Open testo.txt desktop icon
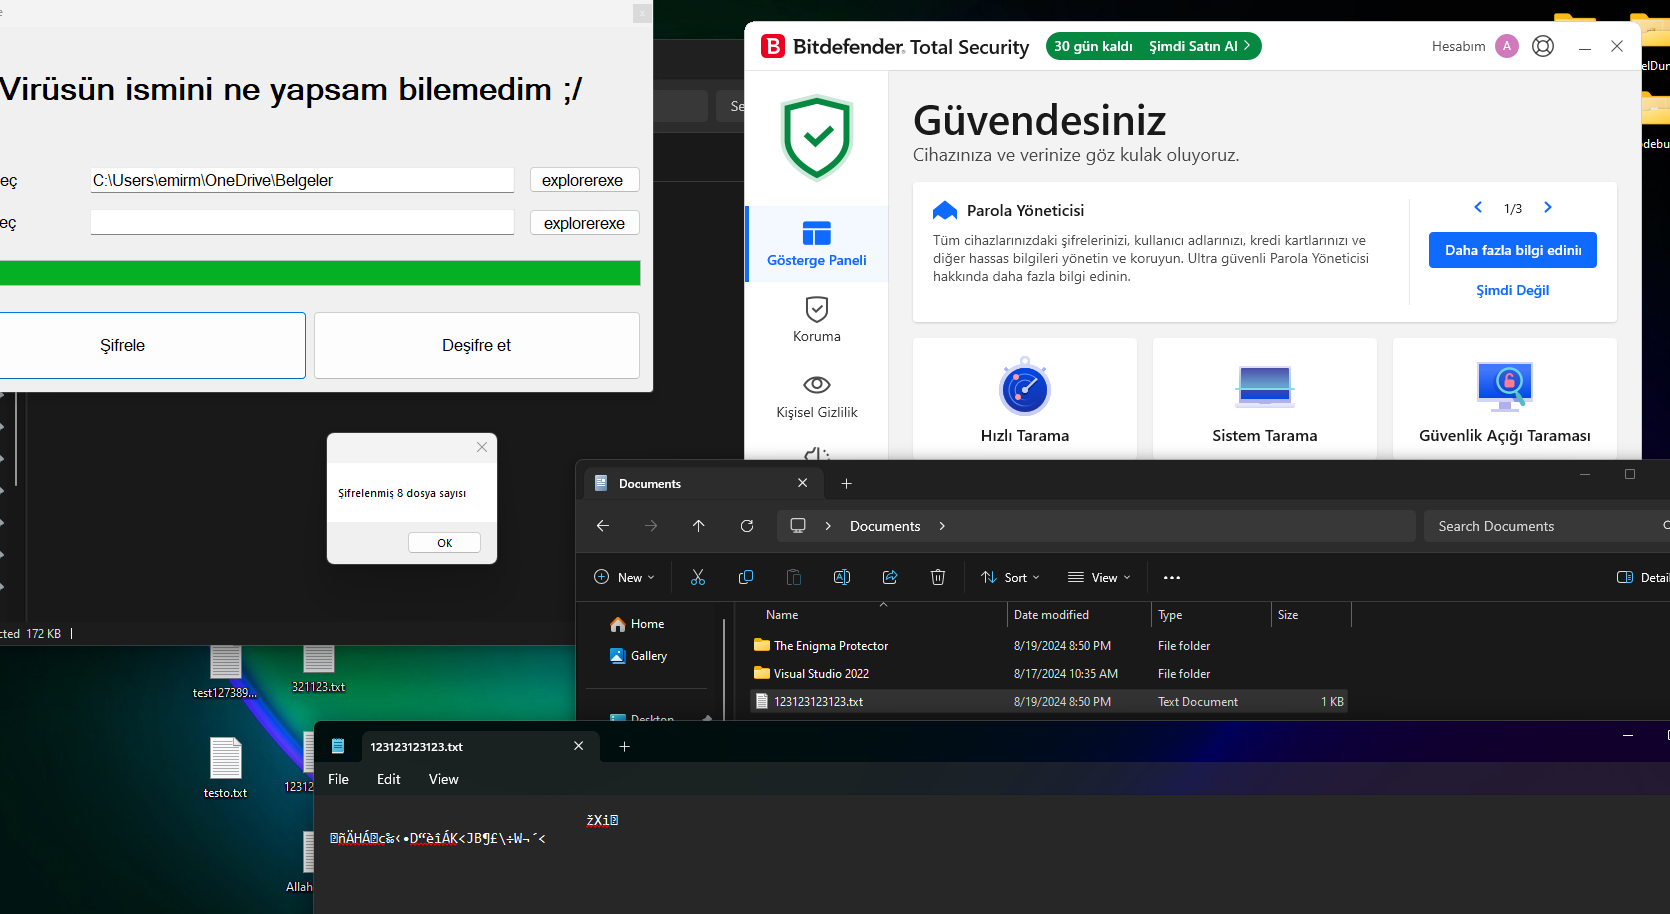 [x=225, y=767]
